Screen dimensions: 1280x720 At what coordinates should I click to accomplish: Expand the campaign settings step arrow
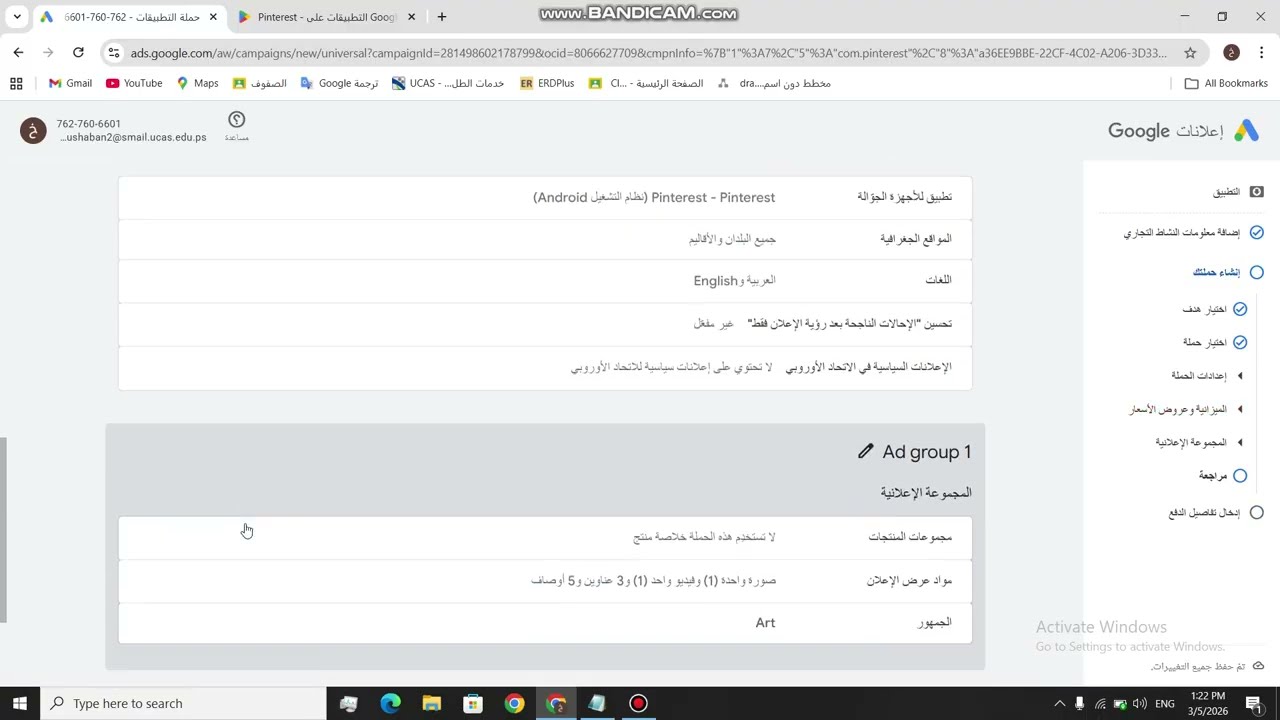pyautogui.click(x=1240, y=376)
